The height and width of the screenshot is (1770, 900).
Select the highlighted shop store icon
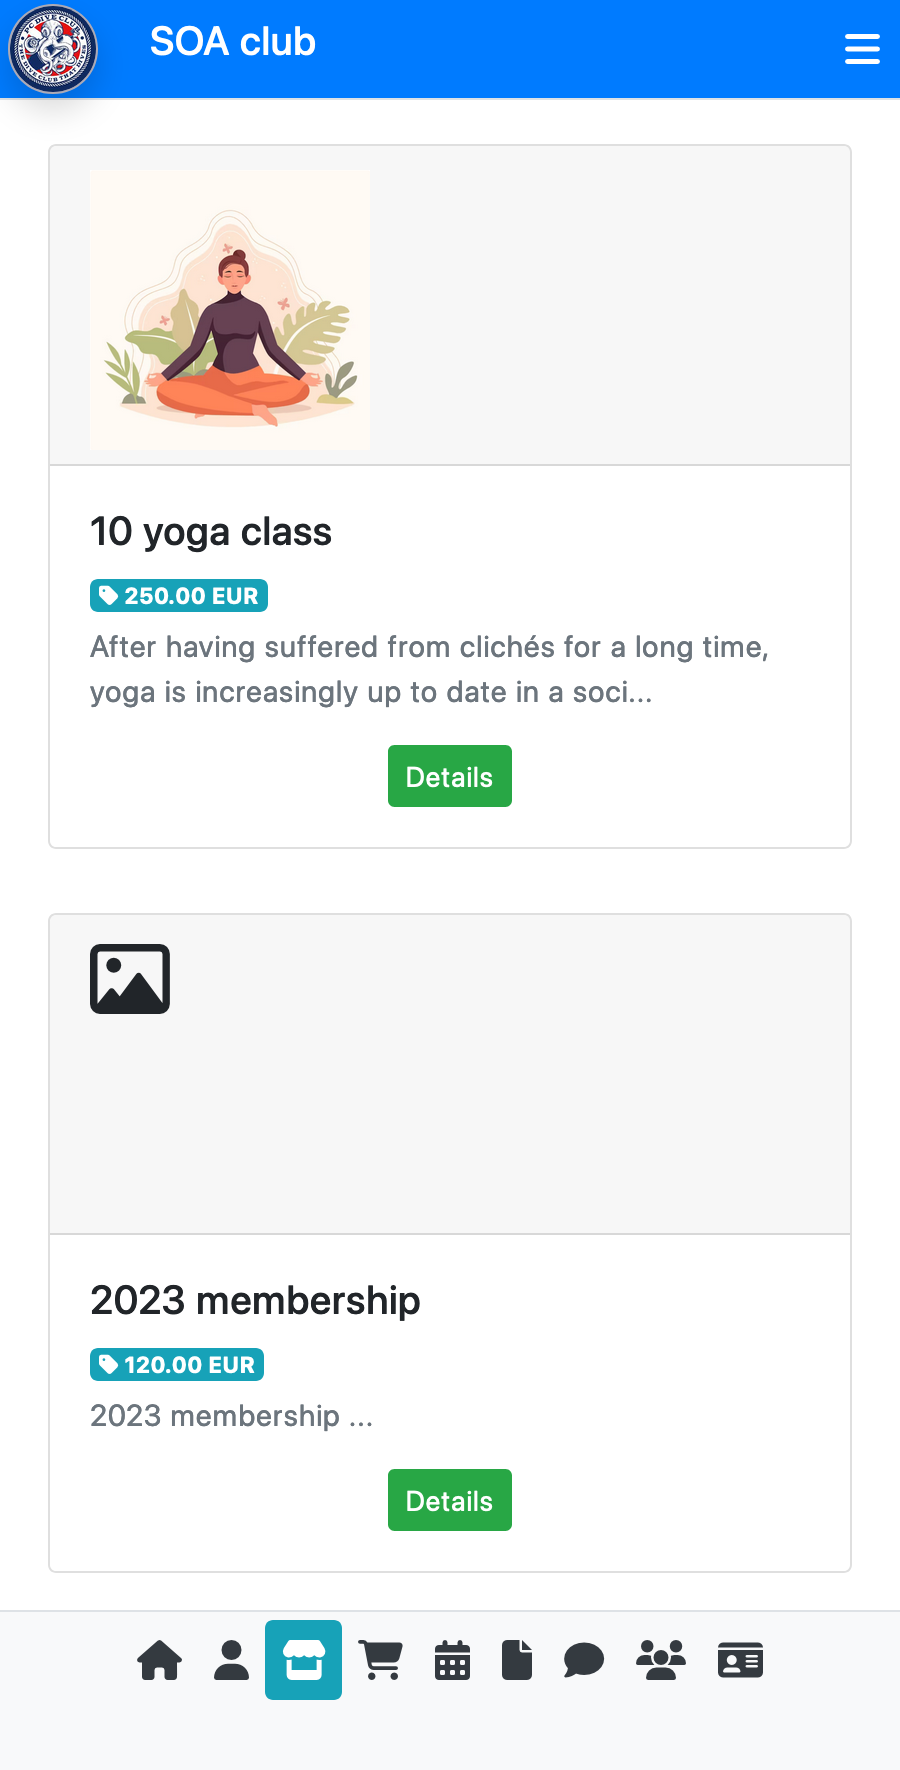303,1660
